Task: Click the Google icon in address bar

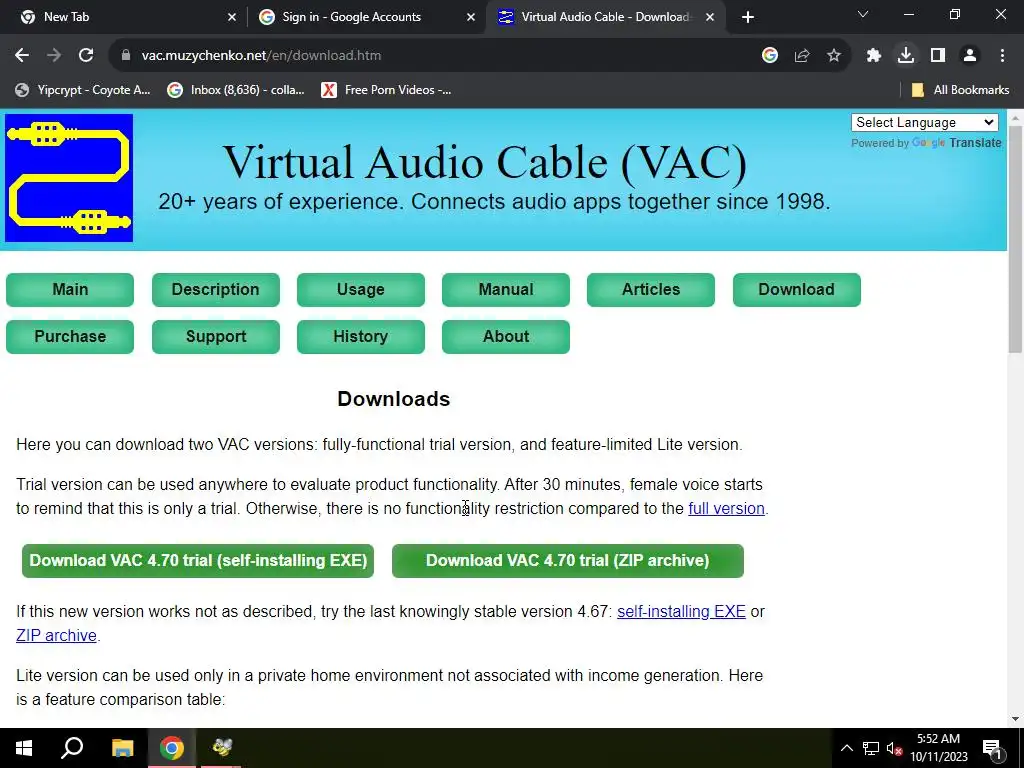Action: coord(770,56)
